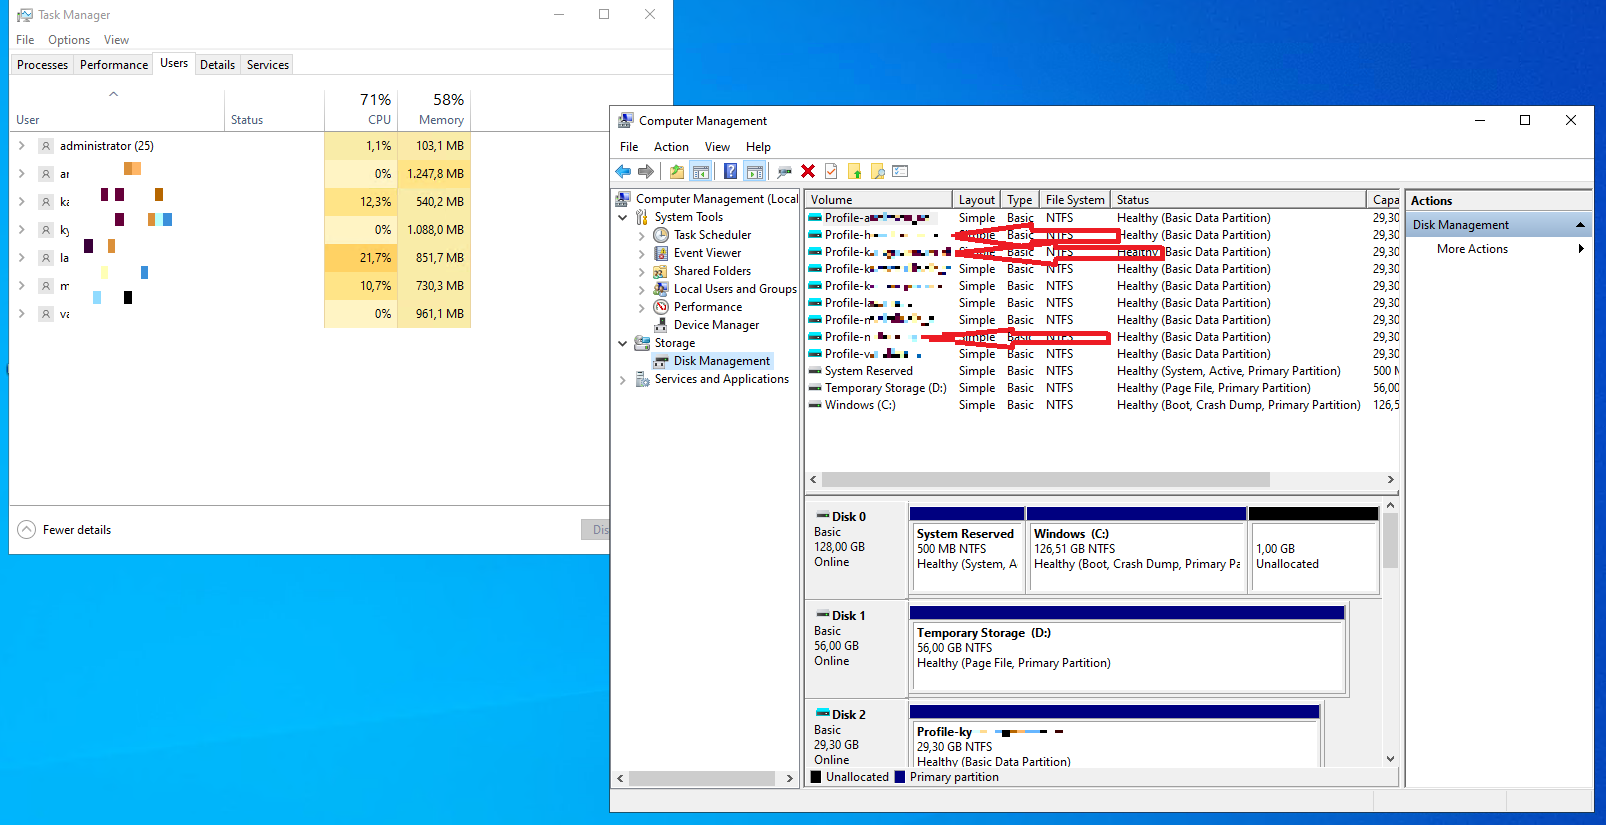Select the Device Manager icon in tree
Image resolution: width=1606 pixels, height=825 pixels.
(661, 325)
